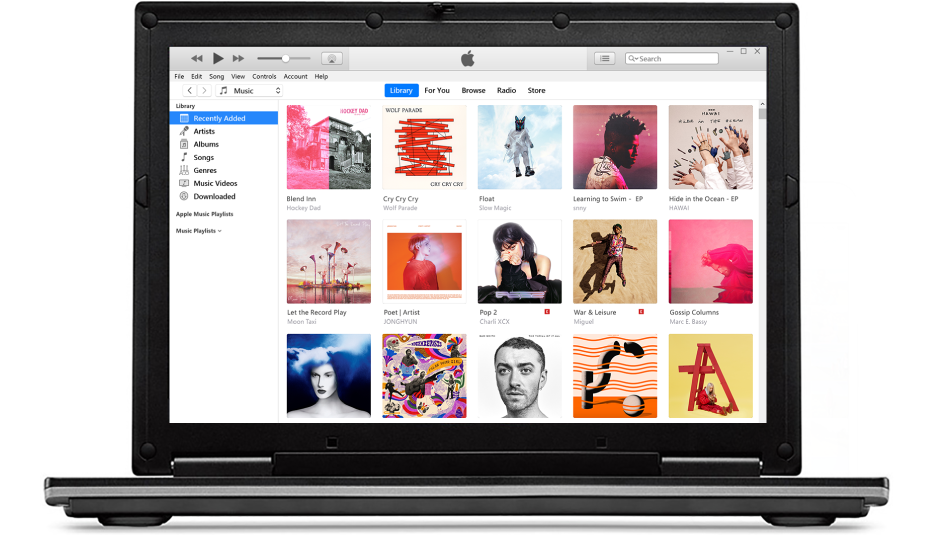Viewport: 931px width, 535px height.
Task: Open the Cry Cry Cry album cover
Action: pyautogui.click(x=425, y=147)
